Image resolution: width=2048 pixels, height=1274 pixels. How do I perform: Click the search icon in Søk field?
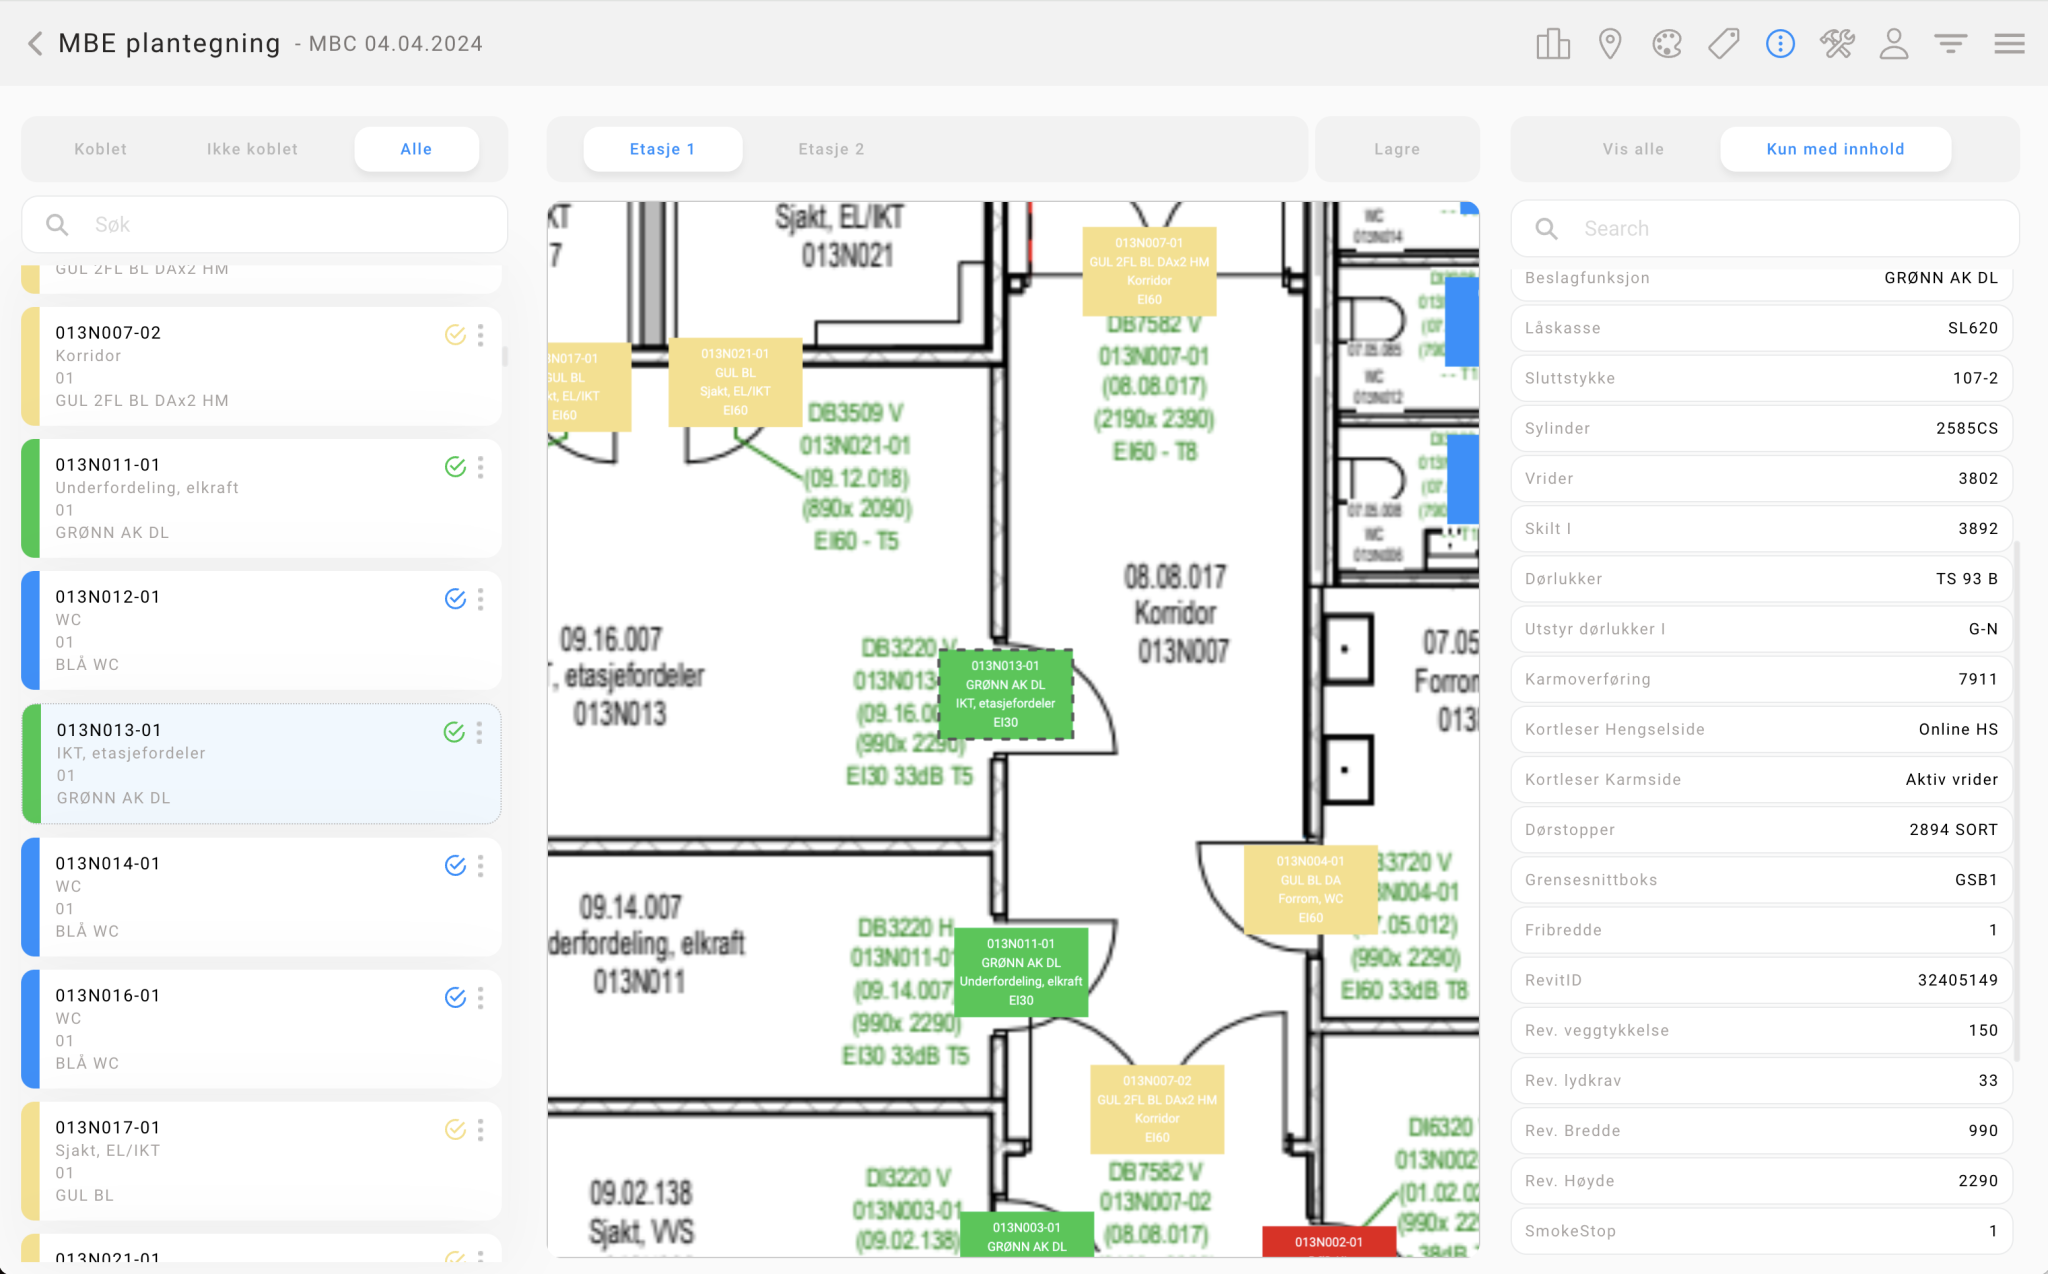click(58, 225)
